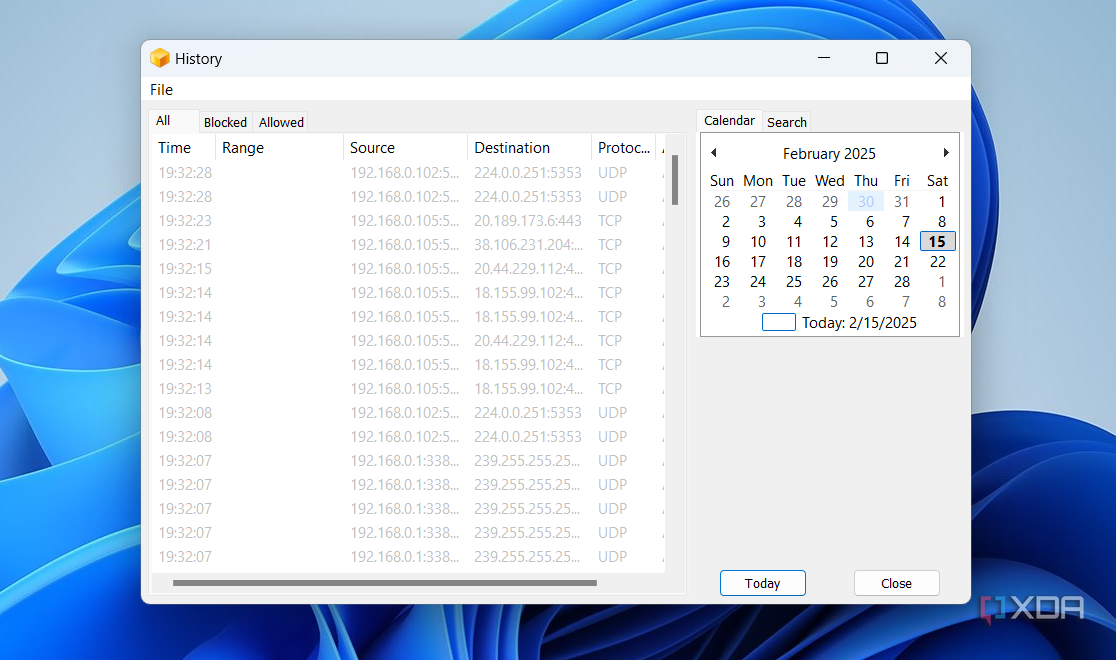Select February 12 in the calendar

(830, 242)
